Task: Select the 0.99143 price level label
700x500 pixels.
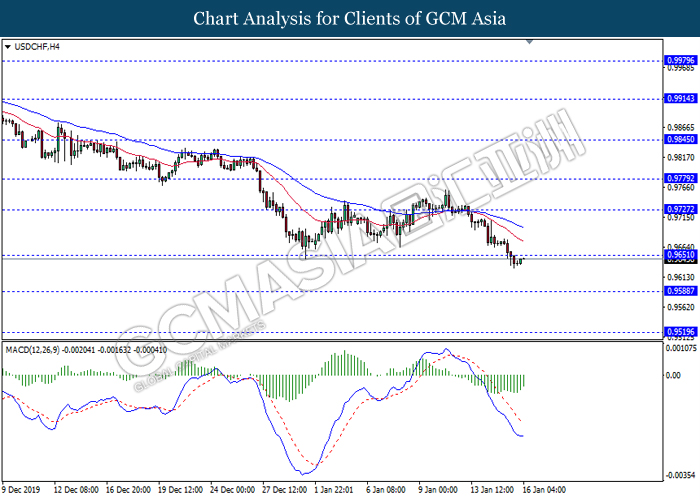Action: pos(680,98)
